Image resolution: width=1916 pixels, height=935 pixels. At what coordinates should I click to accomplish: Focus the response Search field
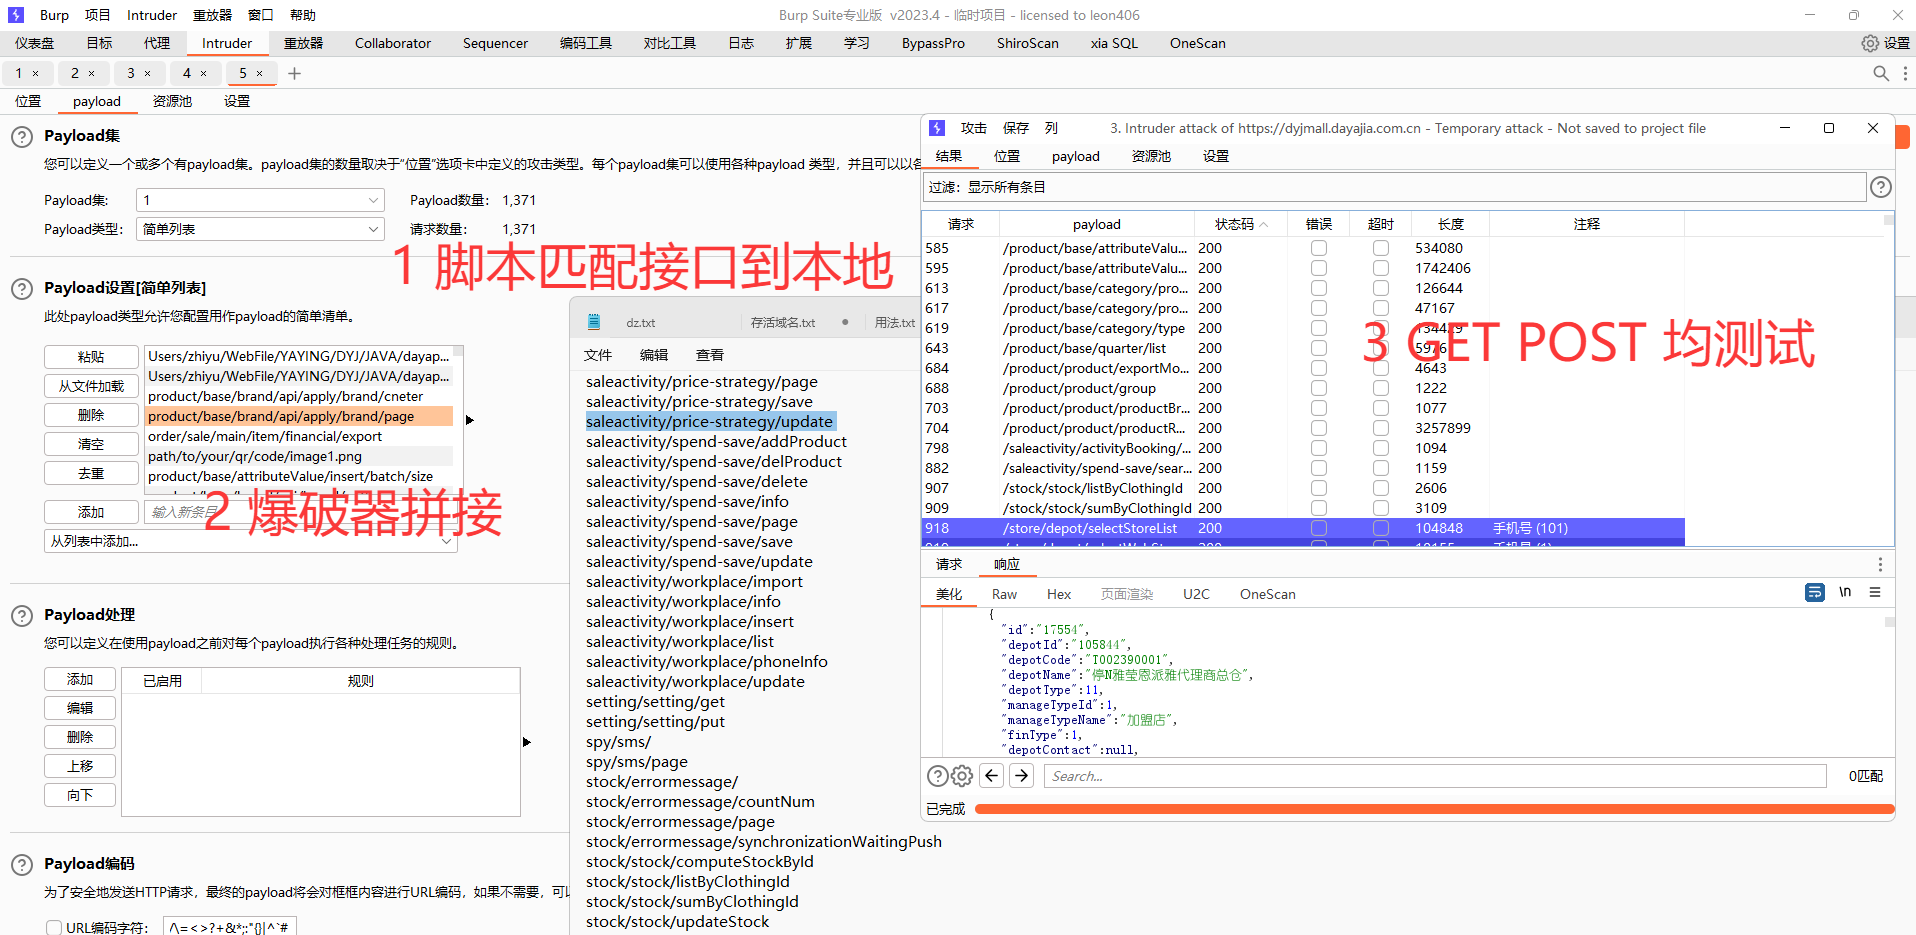[x=1436, y=776]
